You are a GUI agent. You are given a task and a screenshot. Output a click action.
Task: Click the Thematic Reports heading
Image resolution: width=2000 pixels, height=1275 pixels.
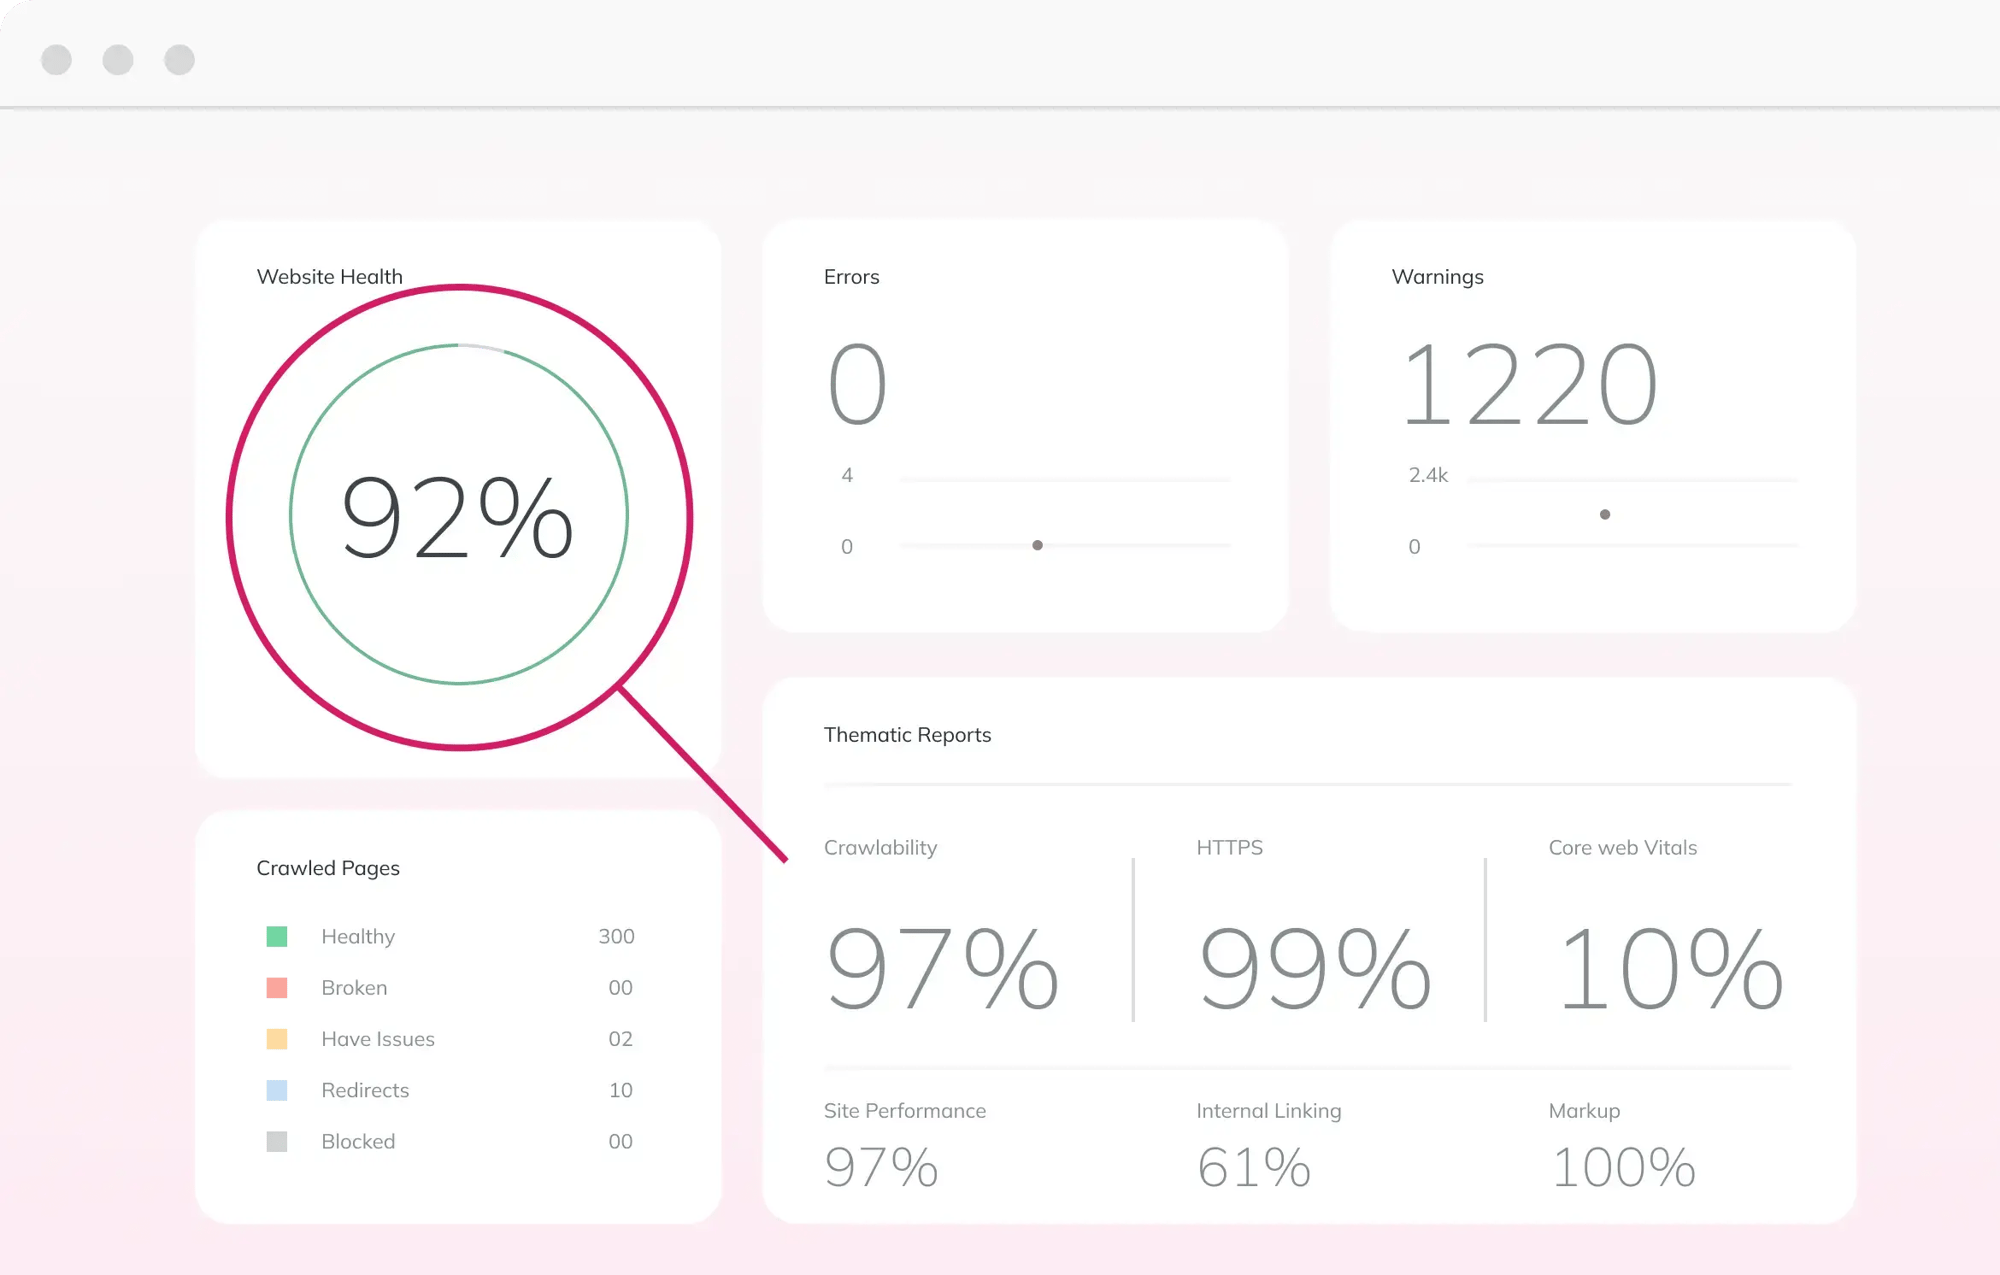click(907, 735)
